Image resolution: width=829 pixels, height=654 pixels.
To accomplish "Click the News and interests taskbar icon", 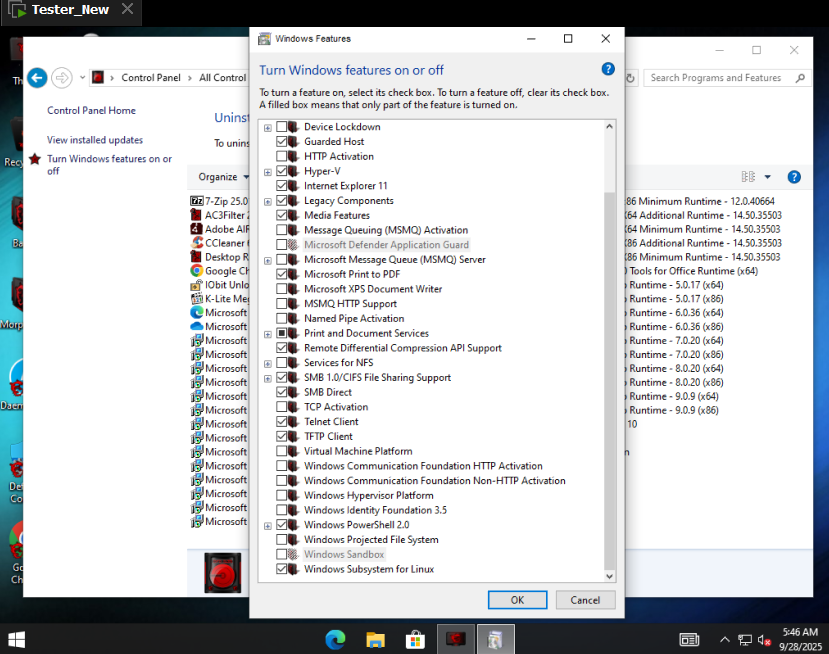I will pyautogui.click(x=689, y=640).
